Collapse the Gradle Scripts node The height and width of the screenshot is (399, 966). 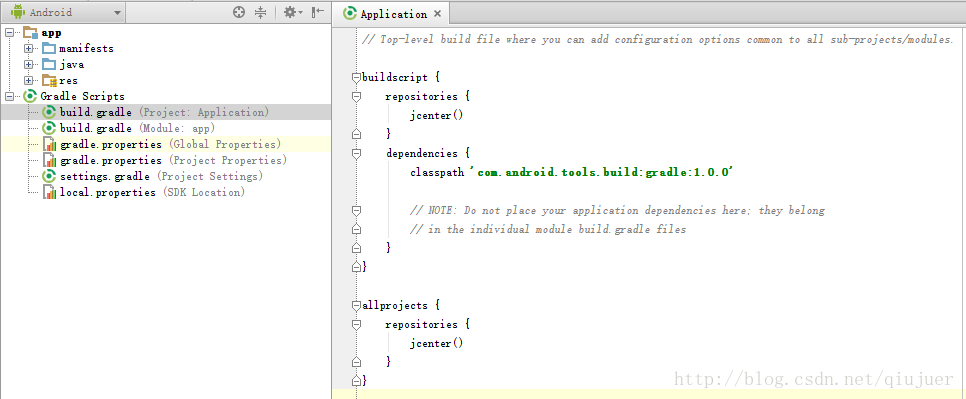[9, 96]
